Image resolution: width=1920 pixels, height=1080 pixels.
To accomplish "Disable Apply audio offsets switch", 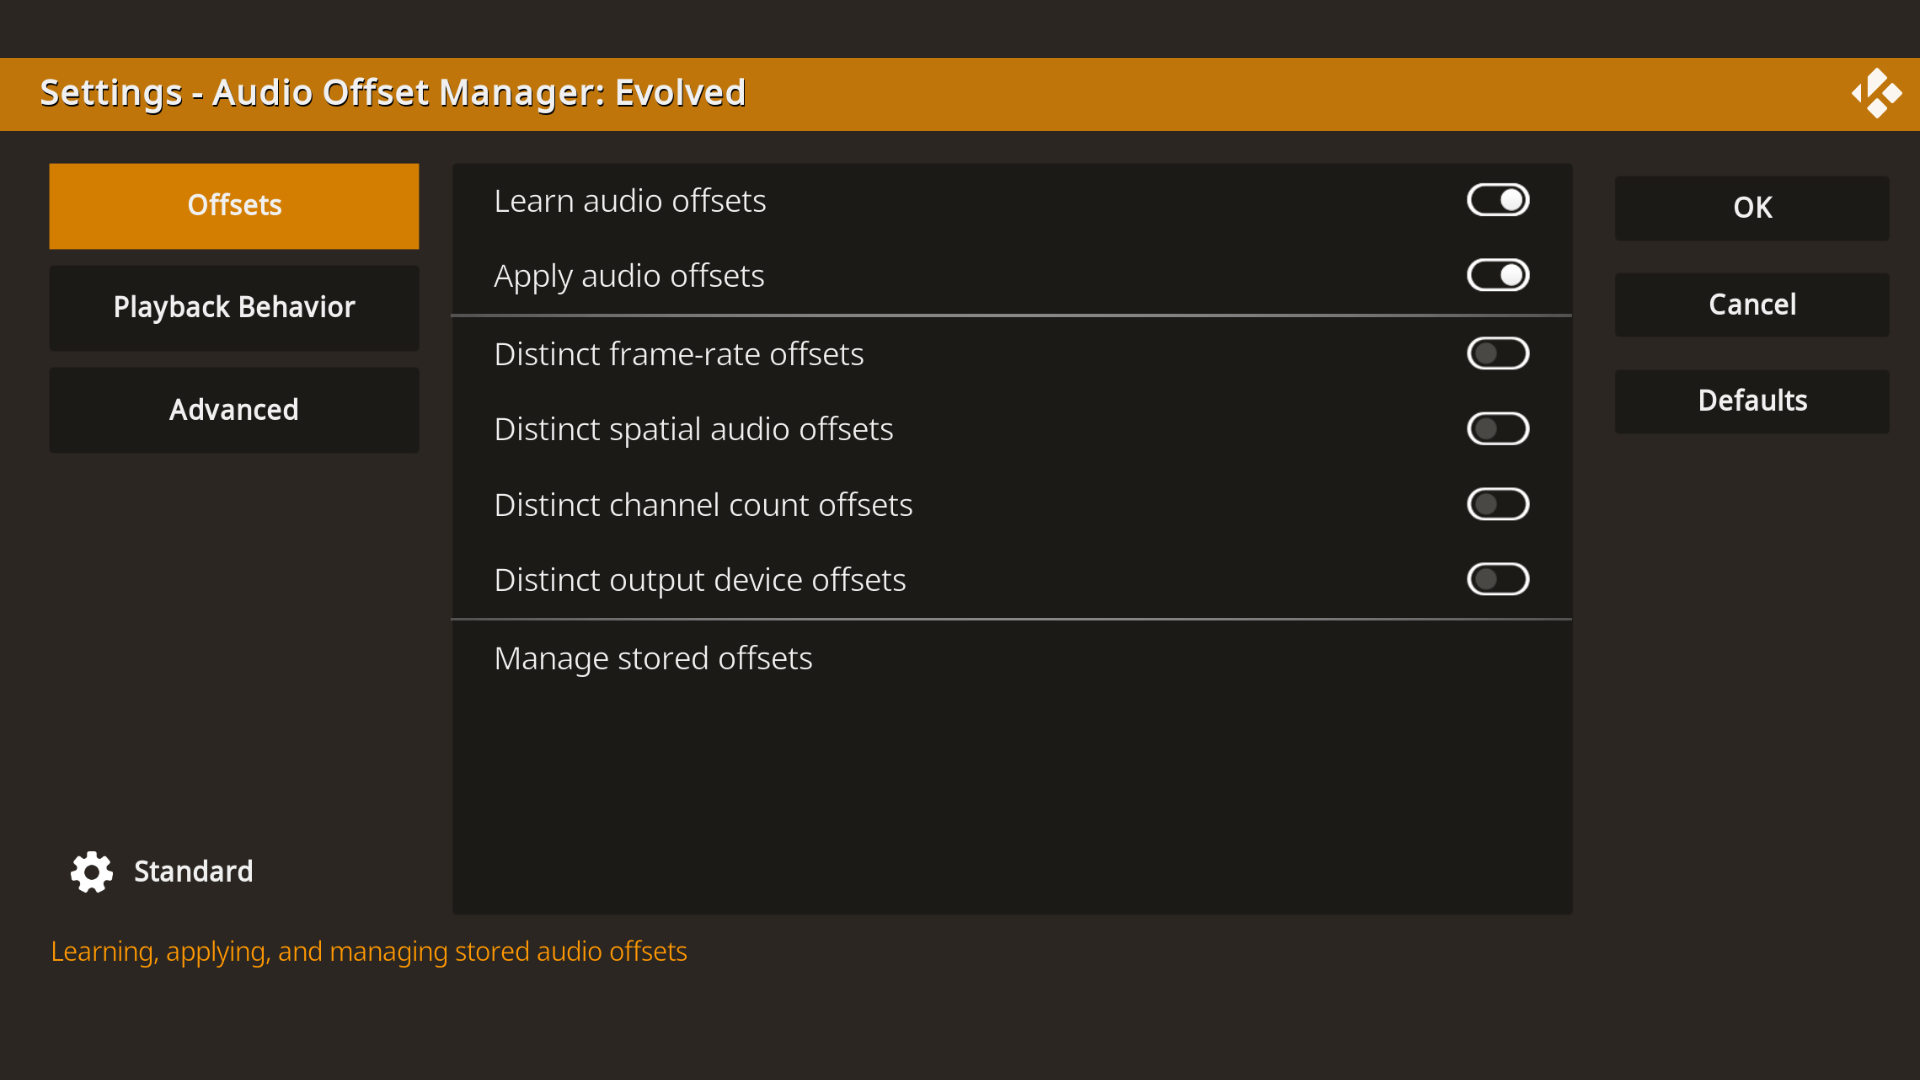I will [1498, 275].
